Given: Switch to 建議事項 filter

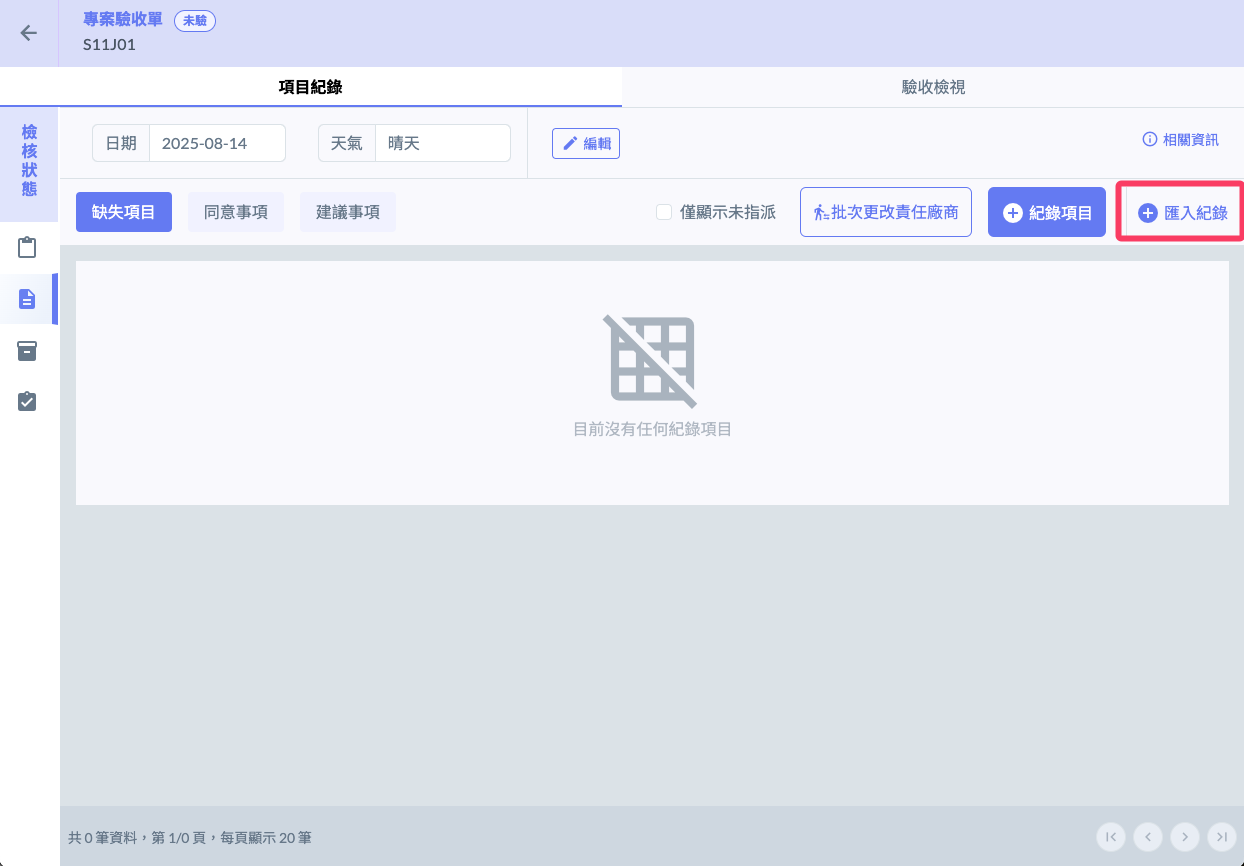Looking at the screenshot, I should click(348, 212).
